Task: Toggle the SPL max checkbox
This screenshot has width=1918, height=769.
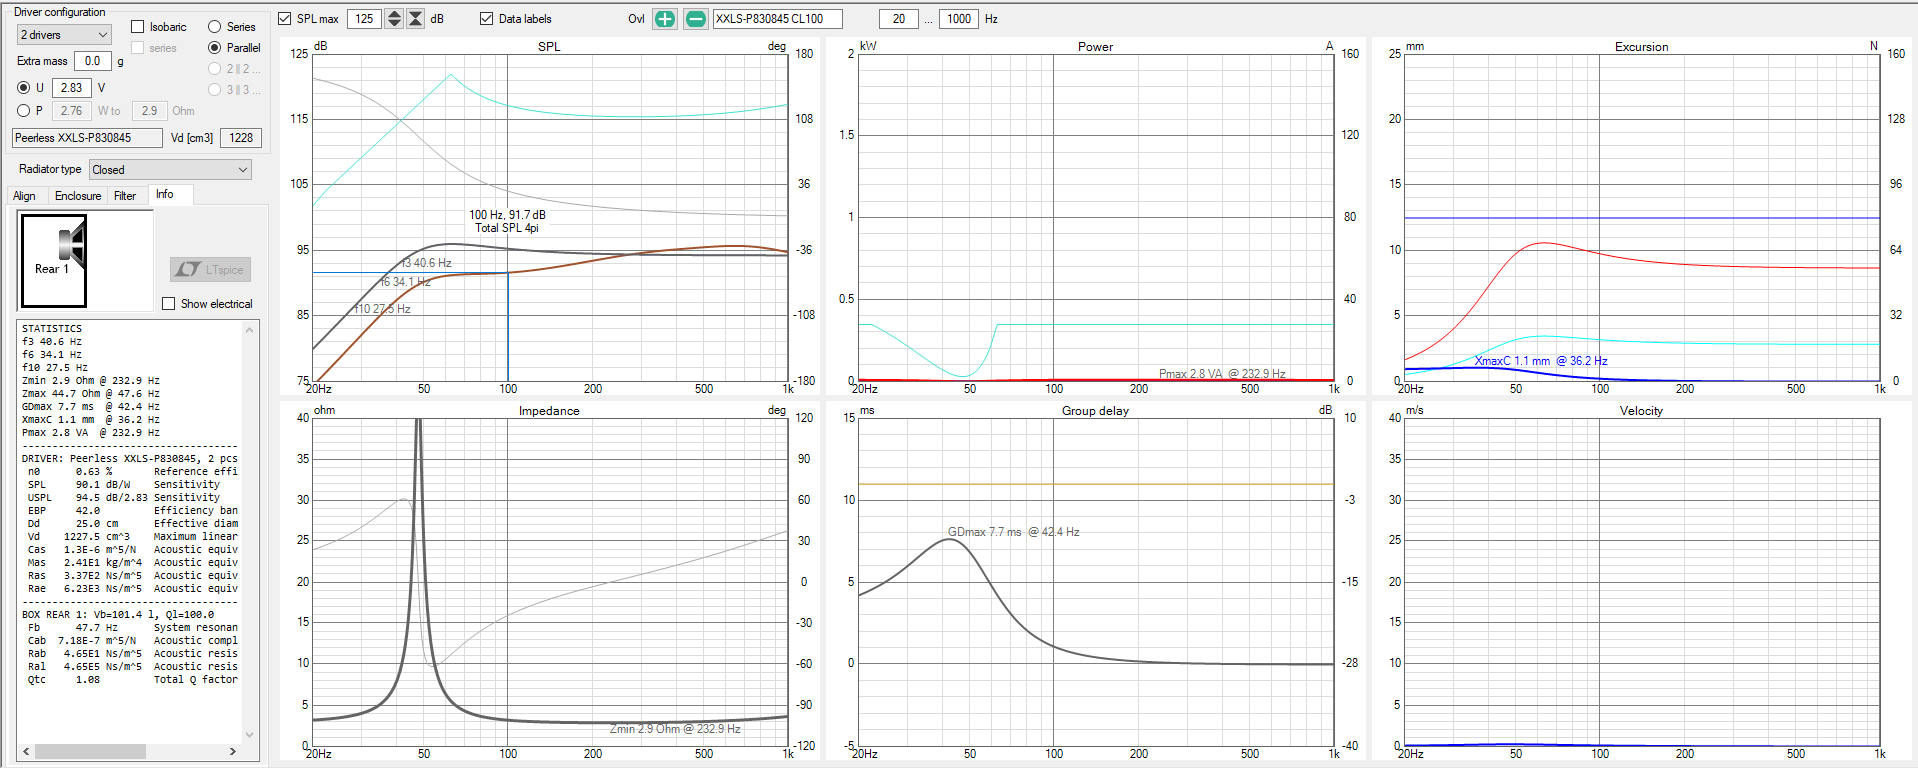Action: (x=285, y=19)
